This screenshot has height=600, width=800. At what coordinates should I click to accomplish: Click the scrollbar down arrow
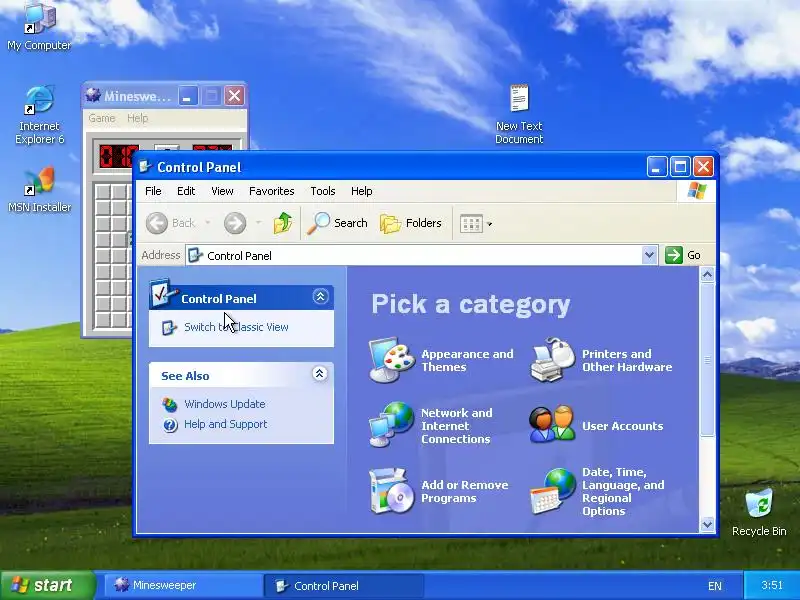(x=707, y=524)
